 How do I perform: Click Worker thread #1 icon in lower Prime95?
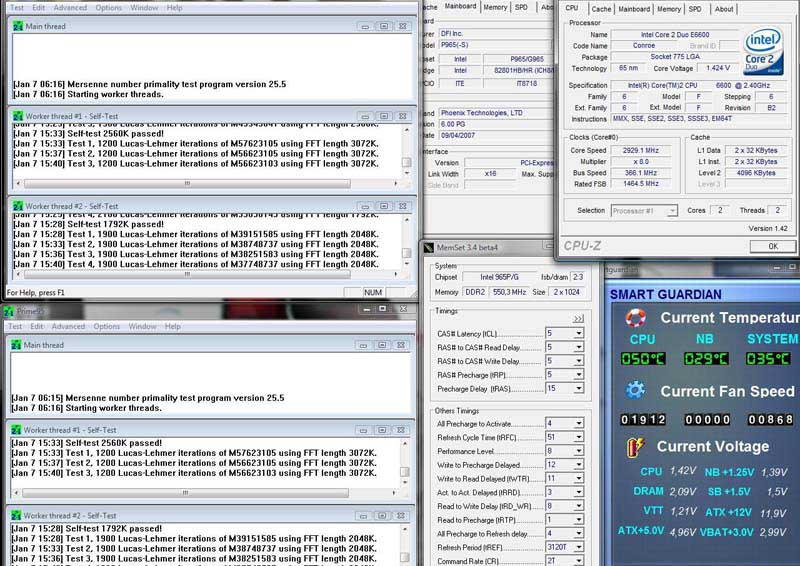pyautogui.click(x=16, y=430)
